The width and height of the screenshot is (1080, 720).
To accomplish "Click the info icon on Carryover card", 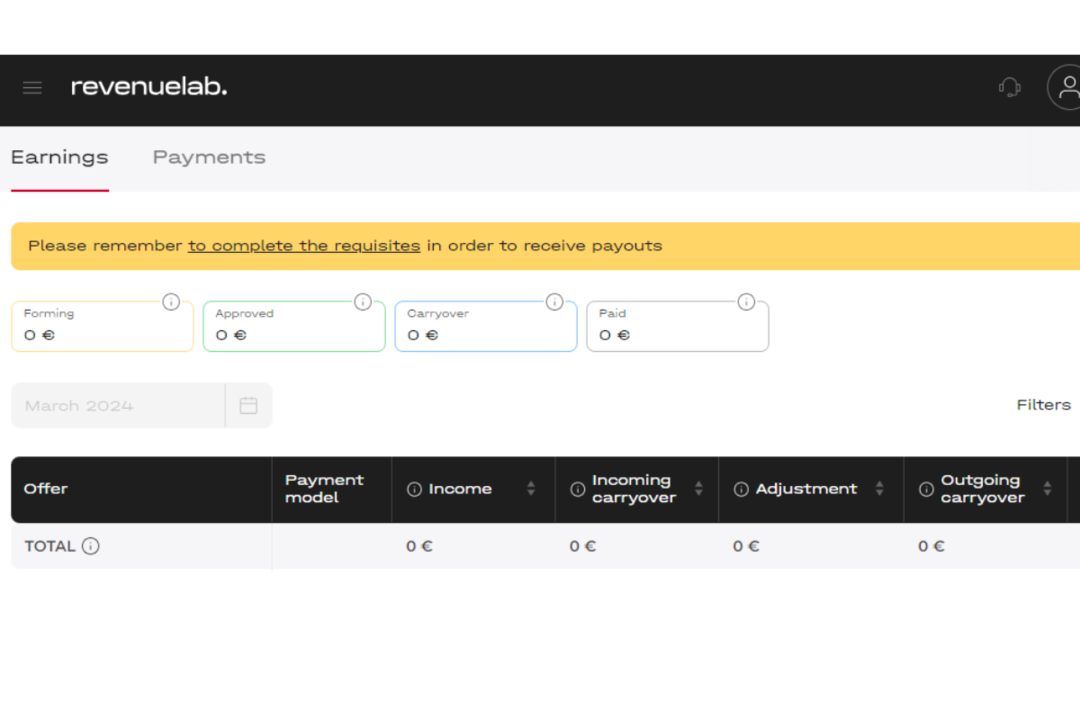I will tap(555, 302).
